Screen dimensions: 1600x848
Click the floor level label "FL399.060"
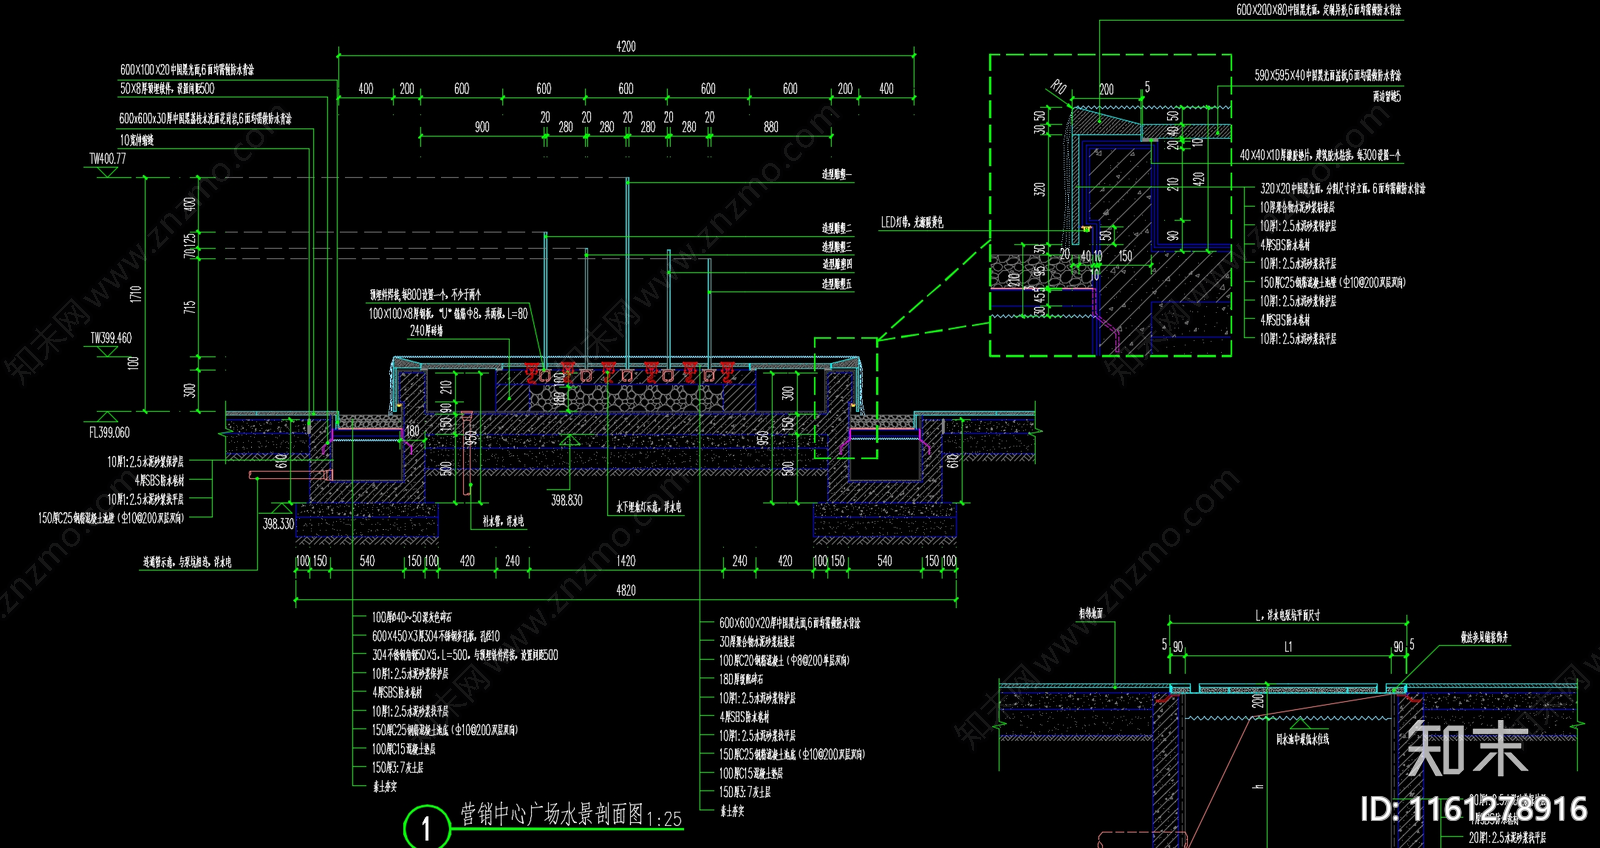coord(110,432)
